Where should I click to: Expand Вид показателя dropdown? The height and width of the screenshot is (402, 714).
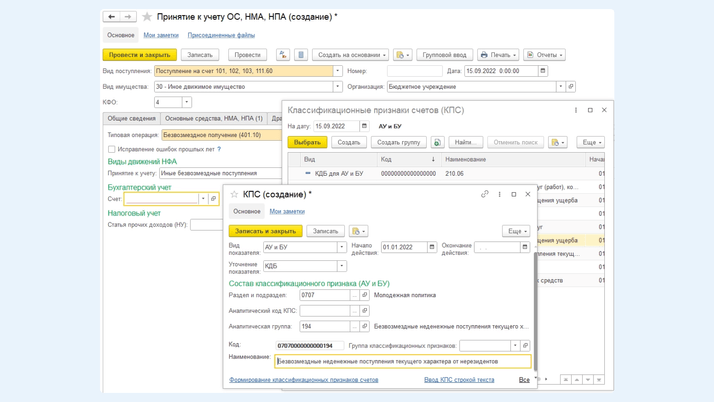click(341, 247)
